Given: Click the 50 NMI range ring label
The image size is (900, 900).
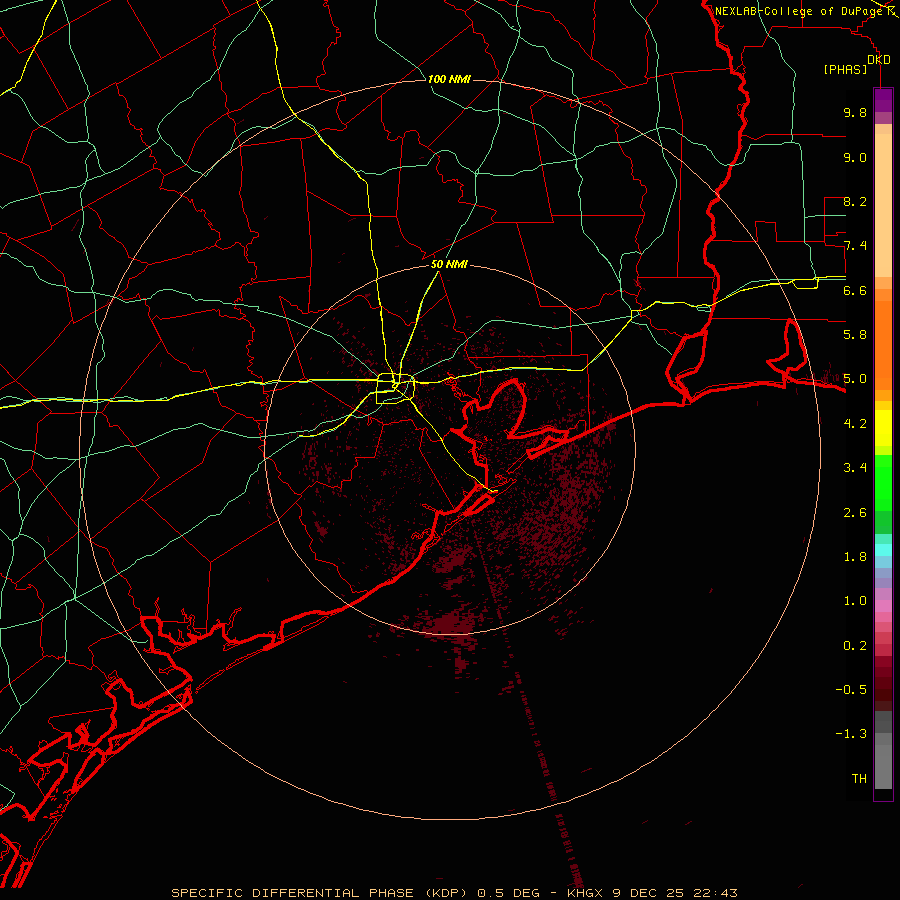Looking at the screenshot, I should 449,264.
